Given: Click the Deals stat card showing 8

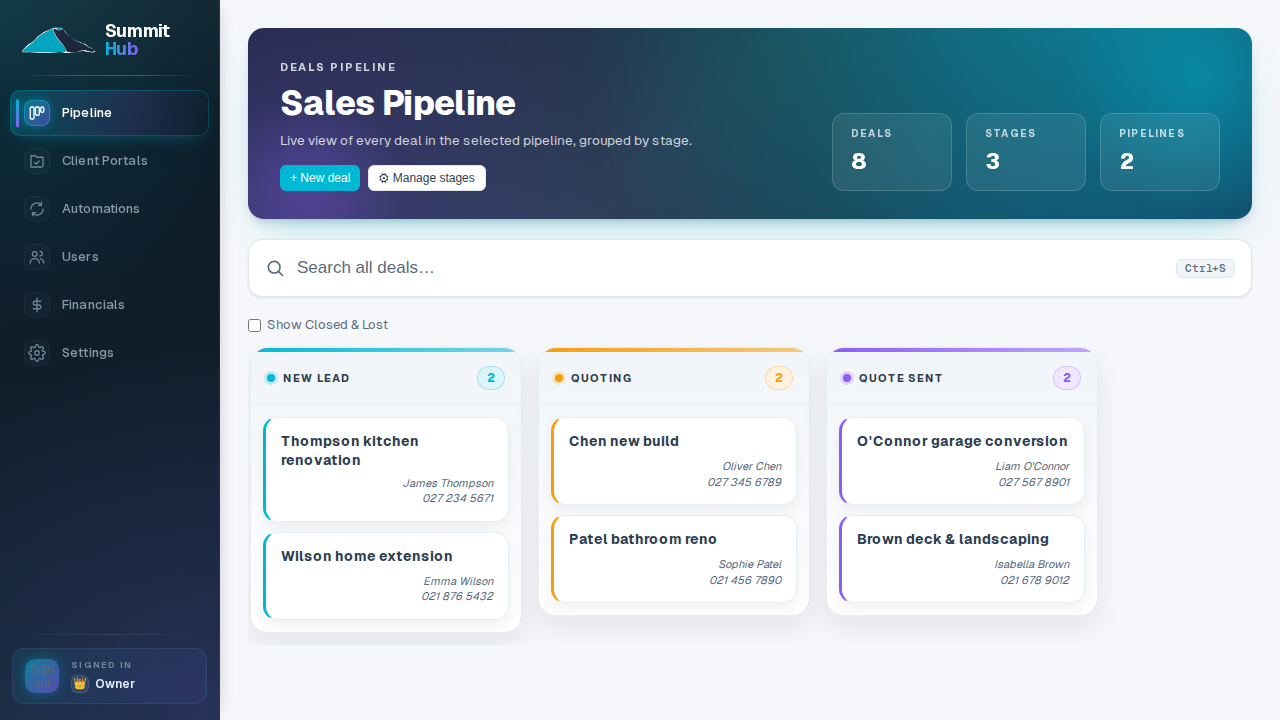Looking at the screenshot, I should point(892,152).
